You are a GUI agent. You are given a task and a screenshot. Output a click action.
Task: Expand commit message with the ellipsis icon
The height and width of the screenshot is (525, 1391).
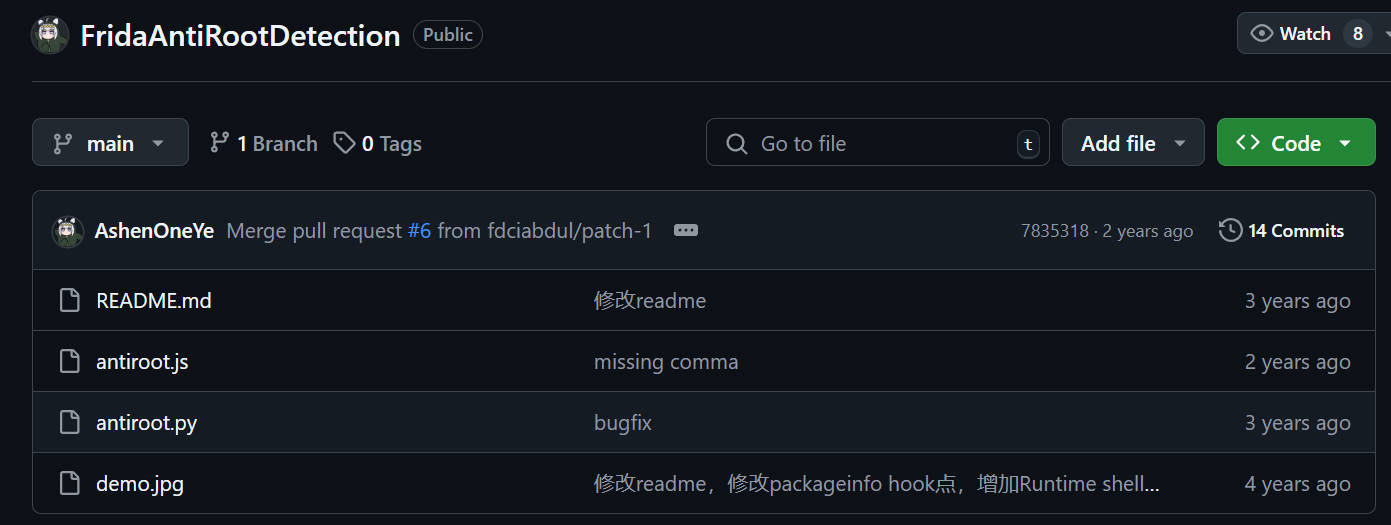tap(686, 231)
